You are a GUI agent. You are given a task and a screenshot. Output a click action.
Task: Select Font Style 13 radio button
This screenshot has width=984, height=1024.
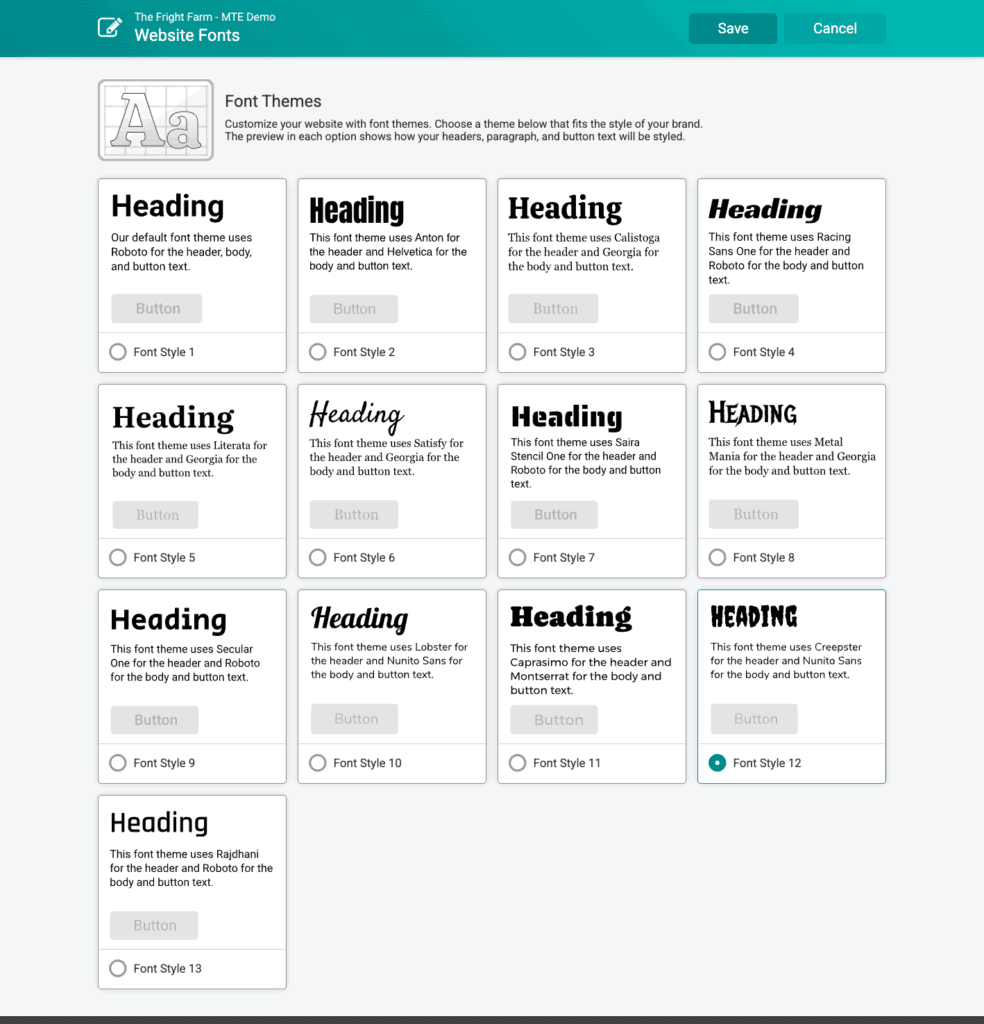(x=118, y=968)
